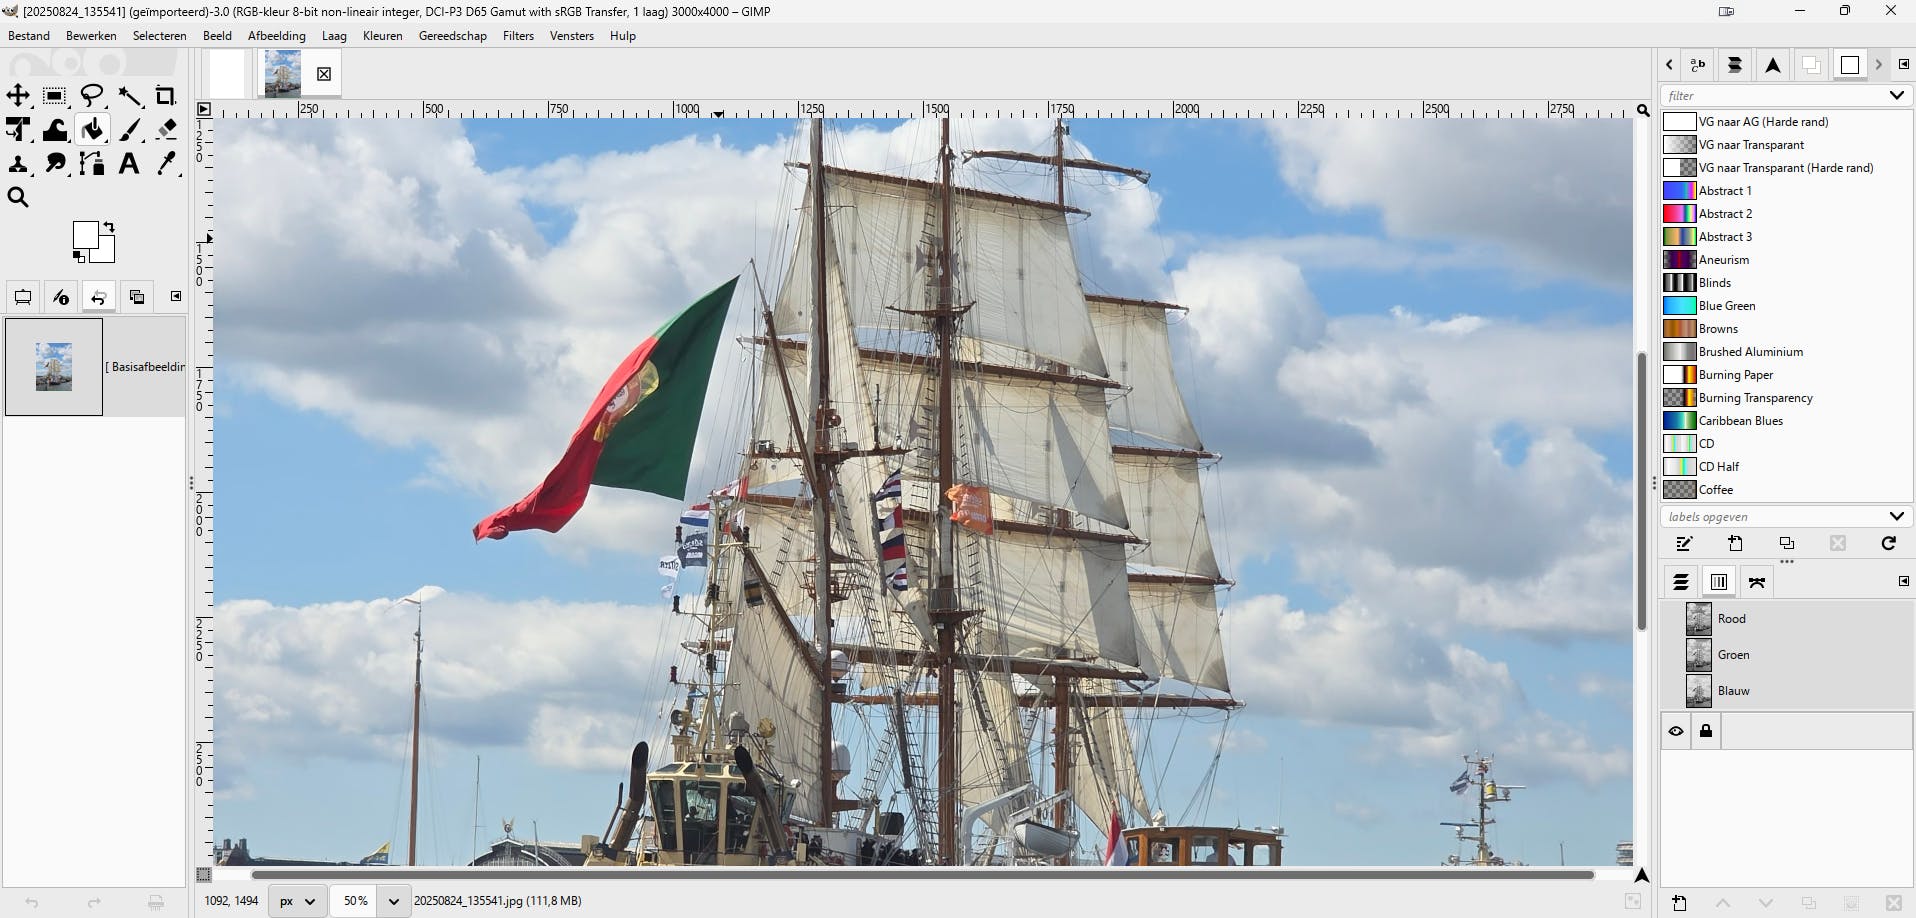The height and width of the screenshot is (918, 1916).
Task: Click the Edit gradient button
Action: [x=1685, y=544]
